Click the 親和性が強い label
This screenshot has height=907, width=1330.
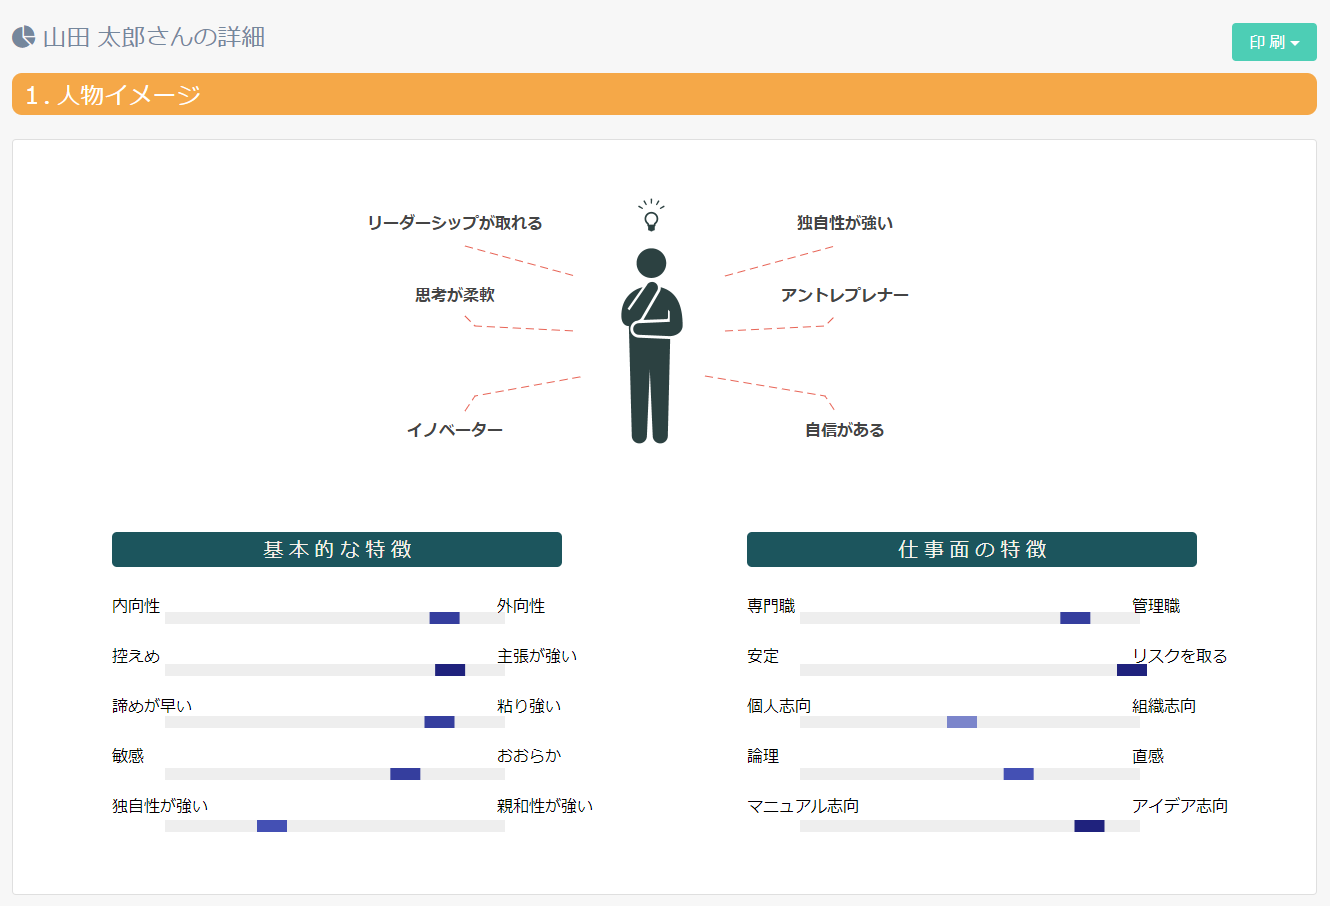pos(545,806)
